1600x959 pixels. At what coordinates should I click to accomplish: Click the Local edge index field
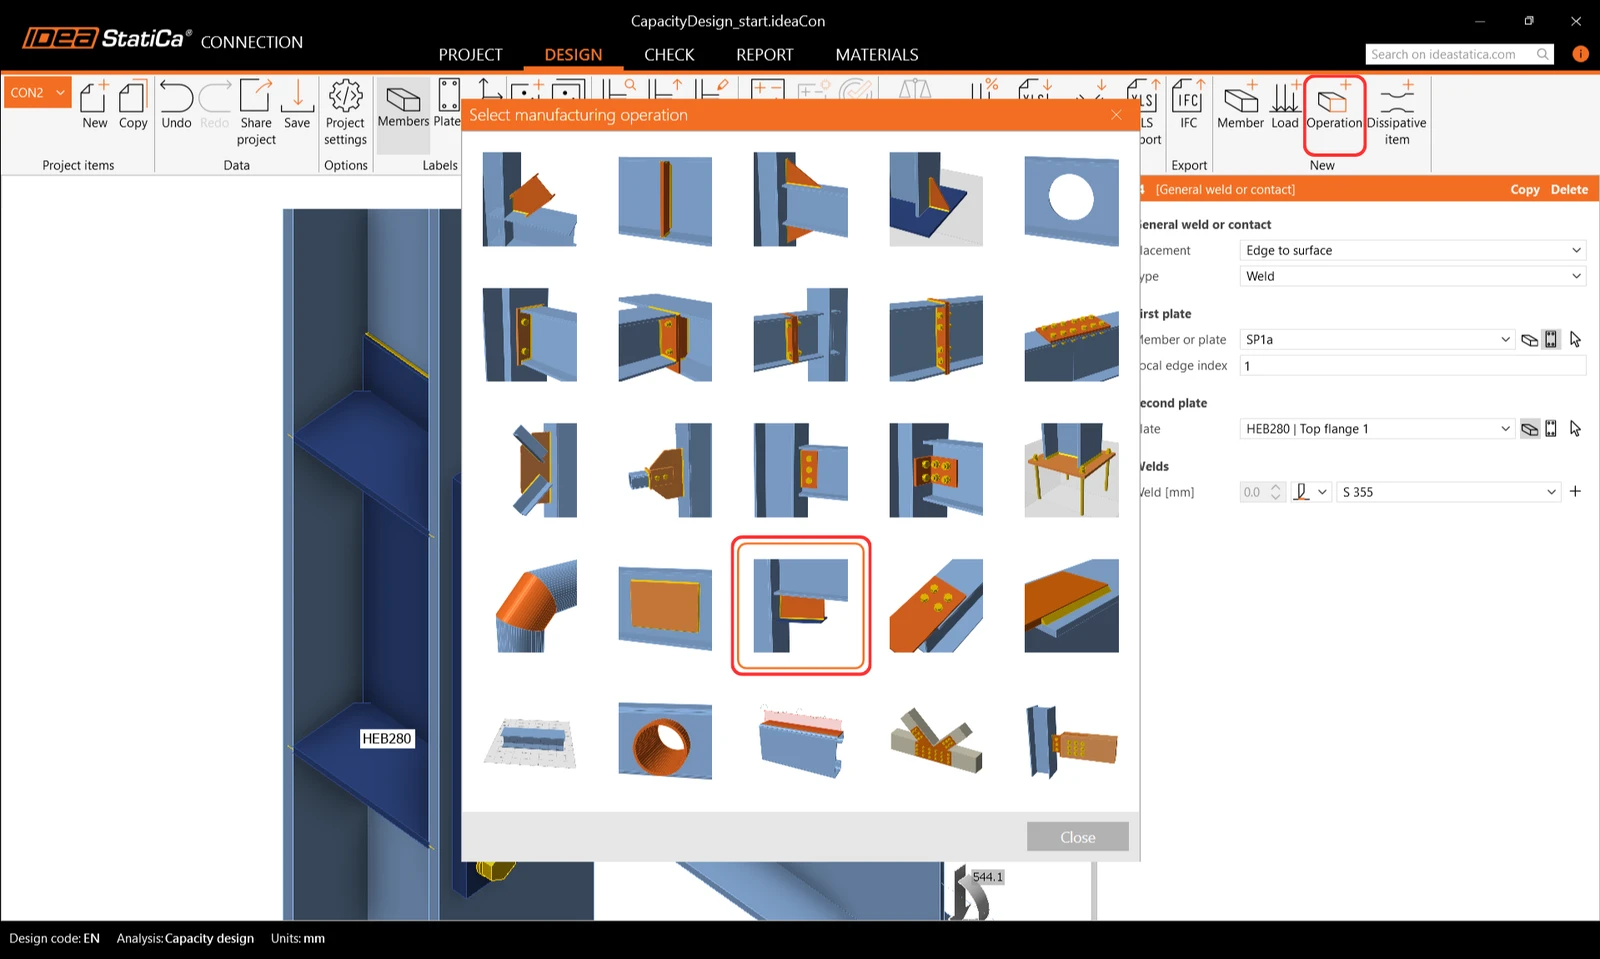pos(1413,366)
